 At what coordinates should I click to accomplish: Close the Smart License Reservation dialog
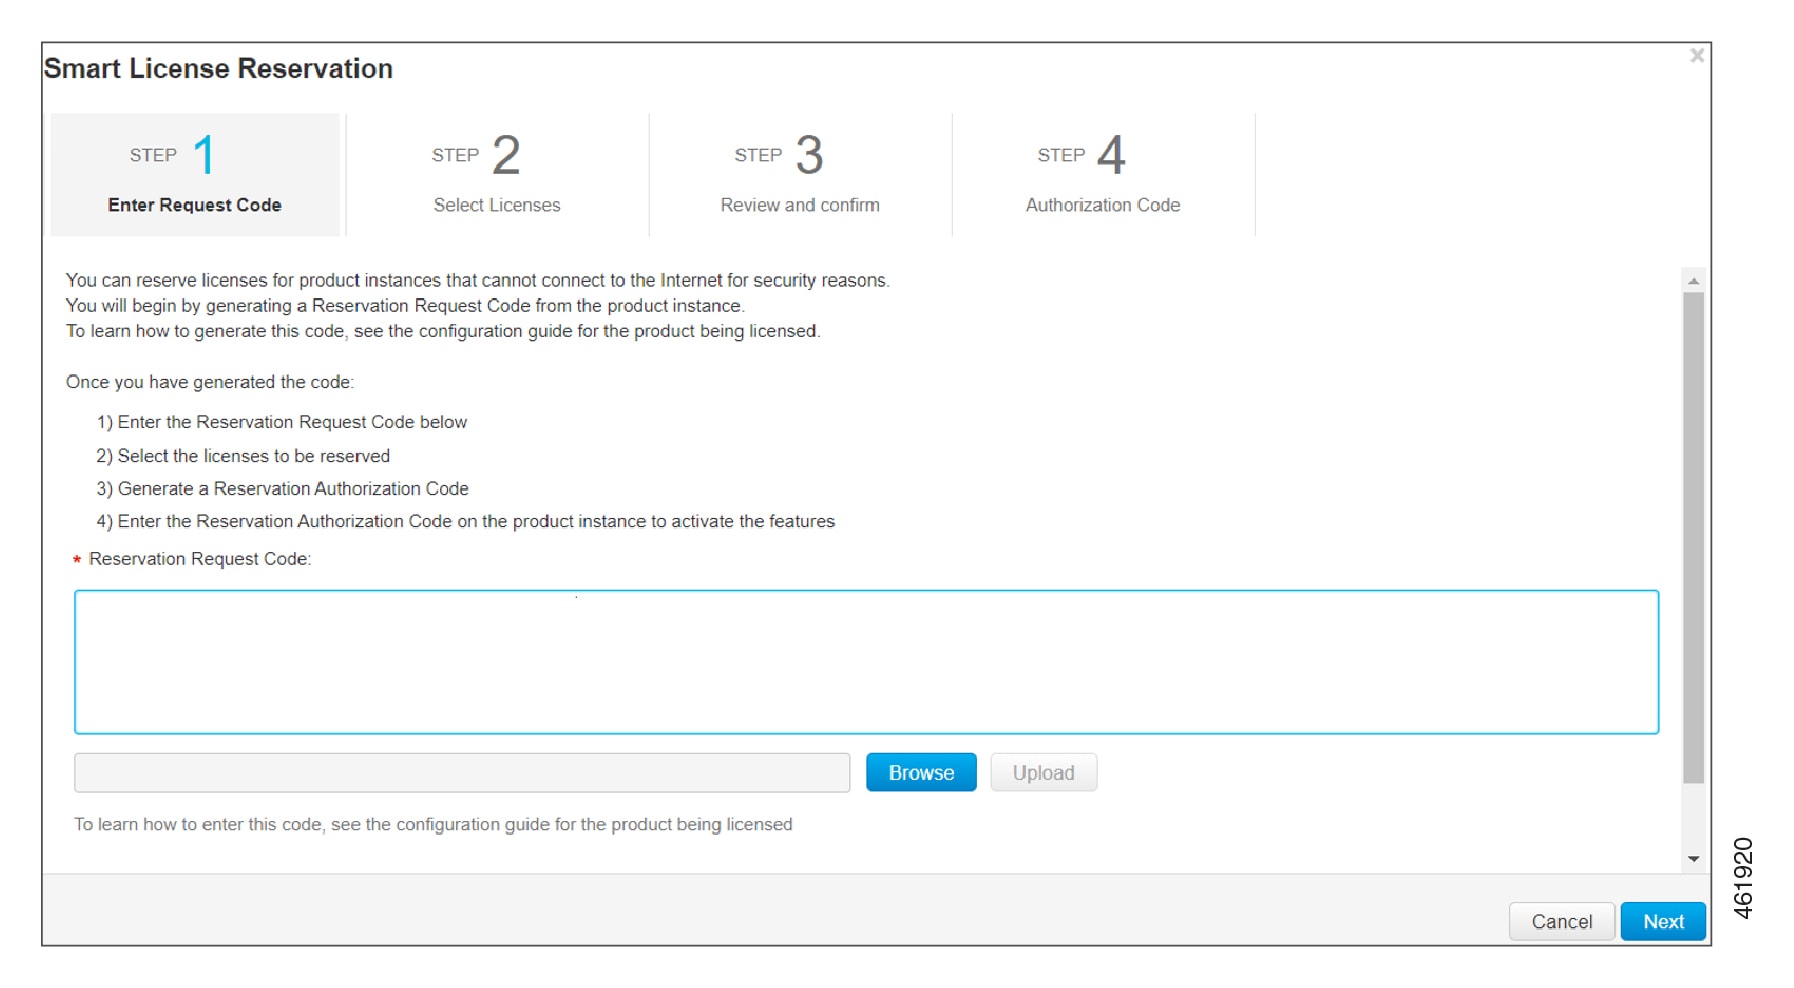coord(1696,56)
